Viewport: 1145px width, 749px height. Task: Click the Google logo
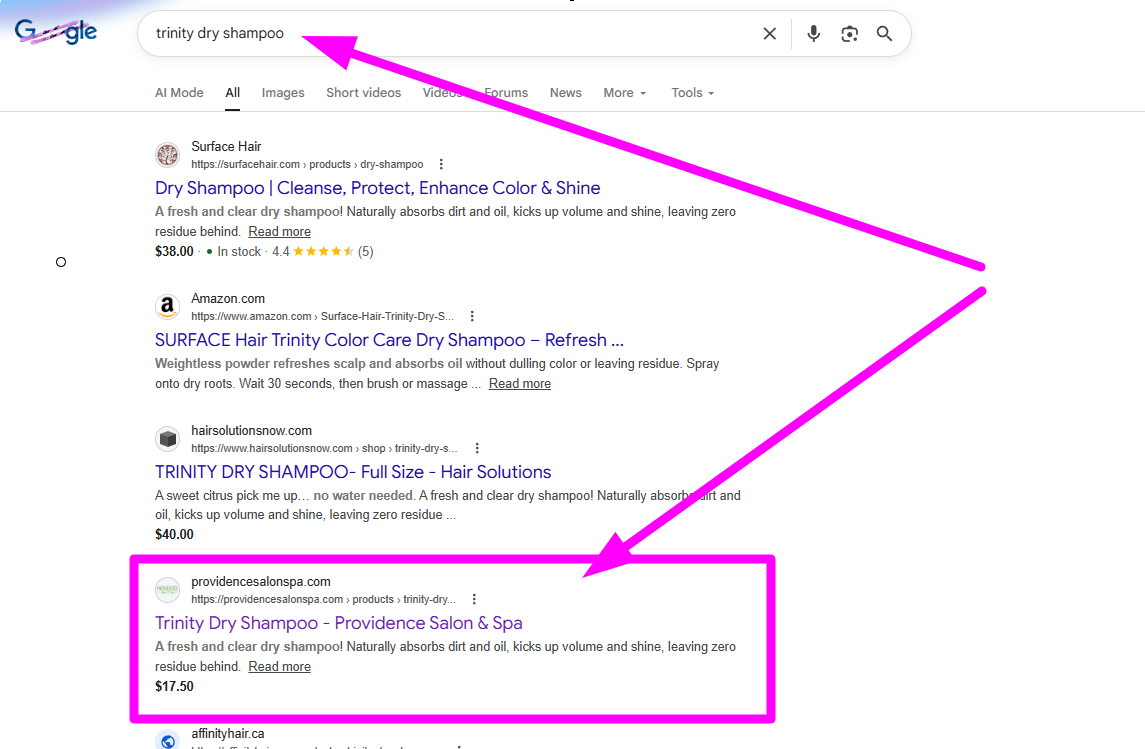point(56,32)
